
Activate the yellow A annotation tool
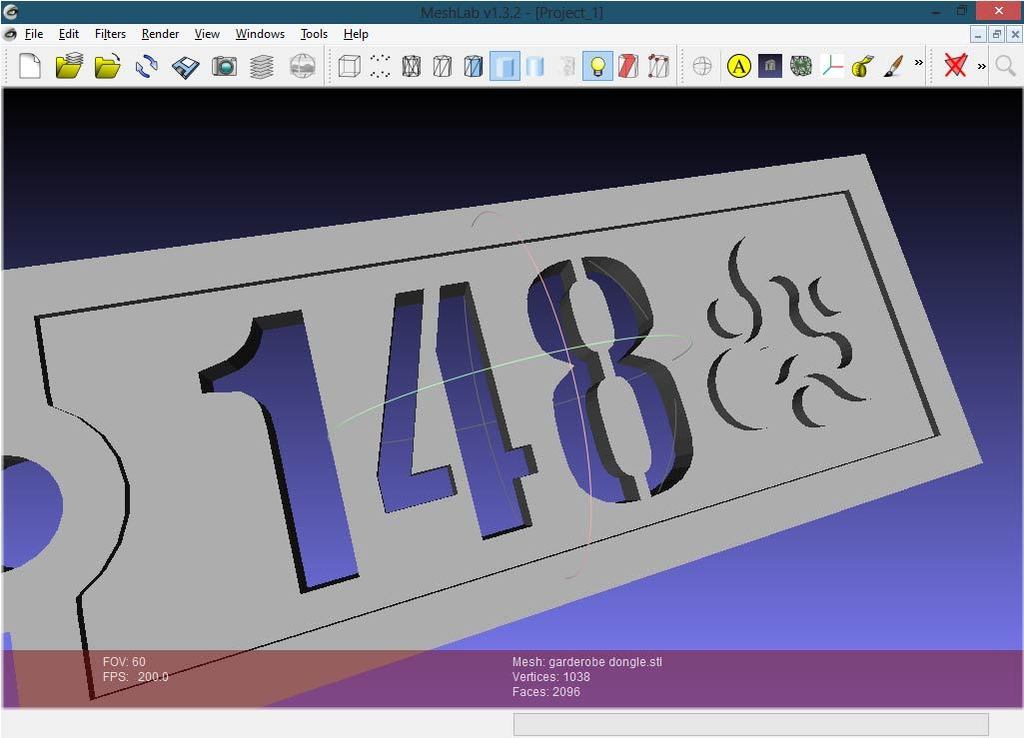(739, 67)
